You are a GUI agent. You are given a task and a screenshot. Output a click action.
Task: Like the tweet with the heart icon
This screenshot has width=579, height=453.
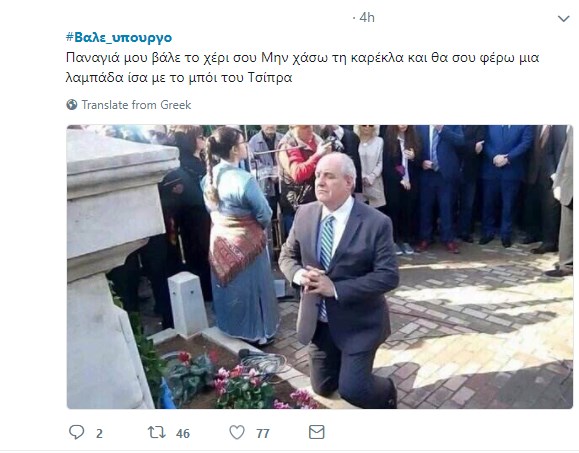tap(237, 432)
